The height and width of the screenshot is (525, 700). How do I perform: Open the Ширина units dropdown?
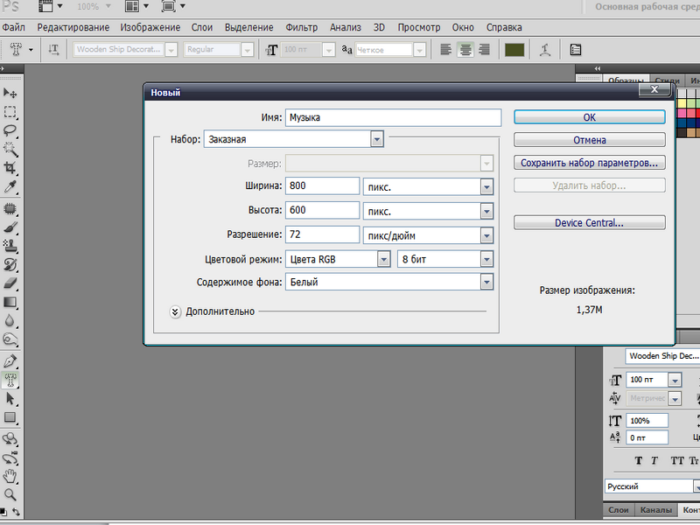[x=487, y=187]
